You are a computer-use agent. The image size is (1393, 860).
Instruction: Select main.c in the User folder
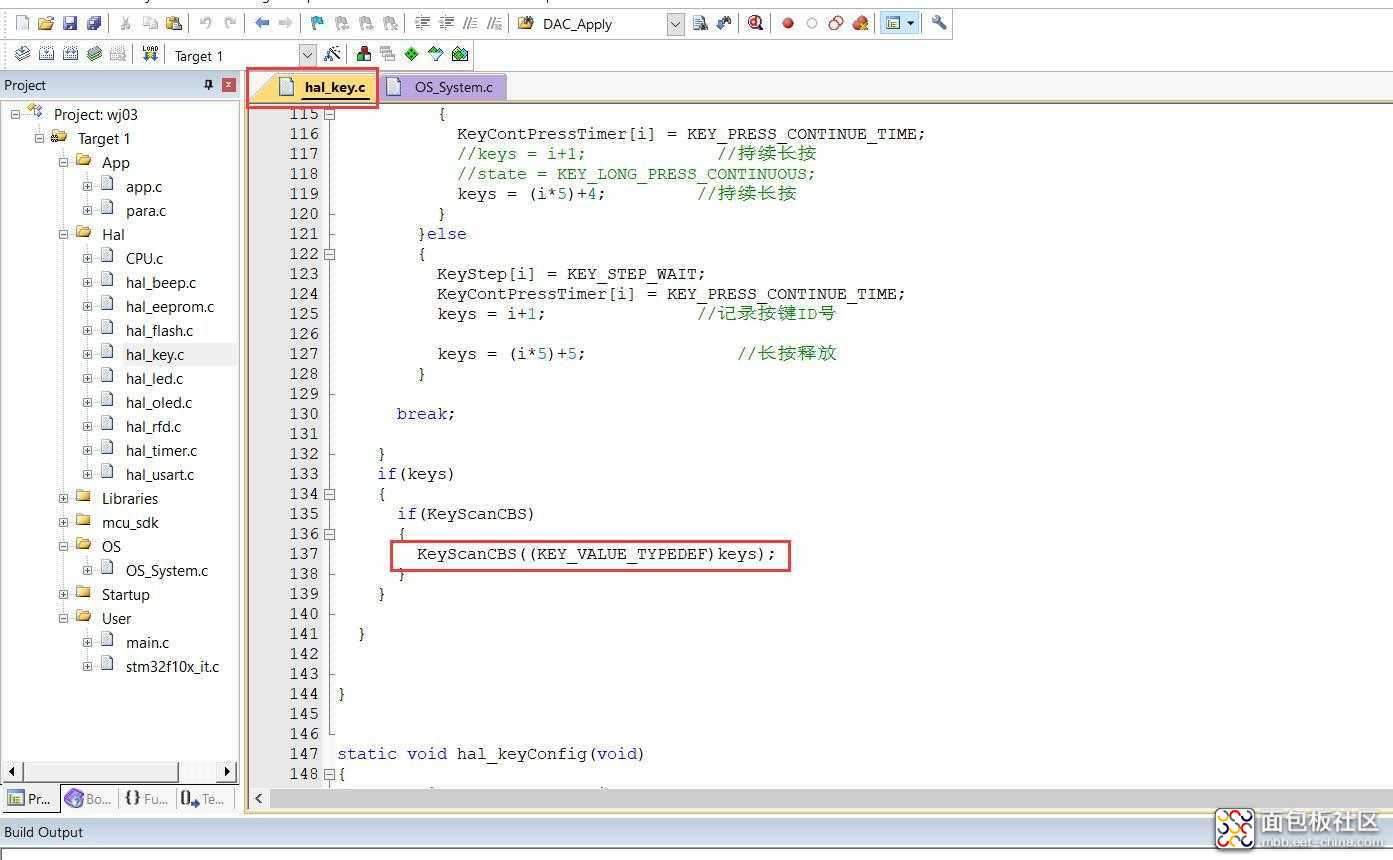pos(147,642)
